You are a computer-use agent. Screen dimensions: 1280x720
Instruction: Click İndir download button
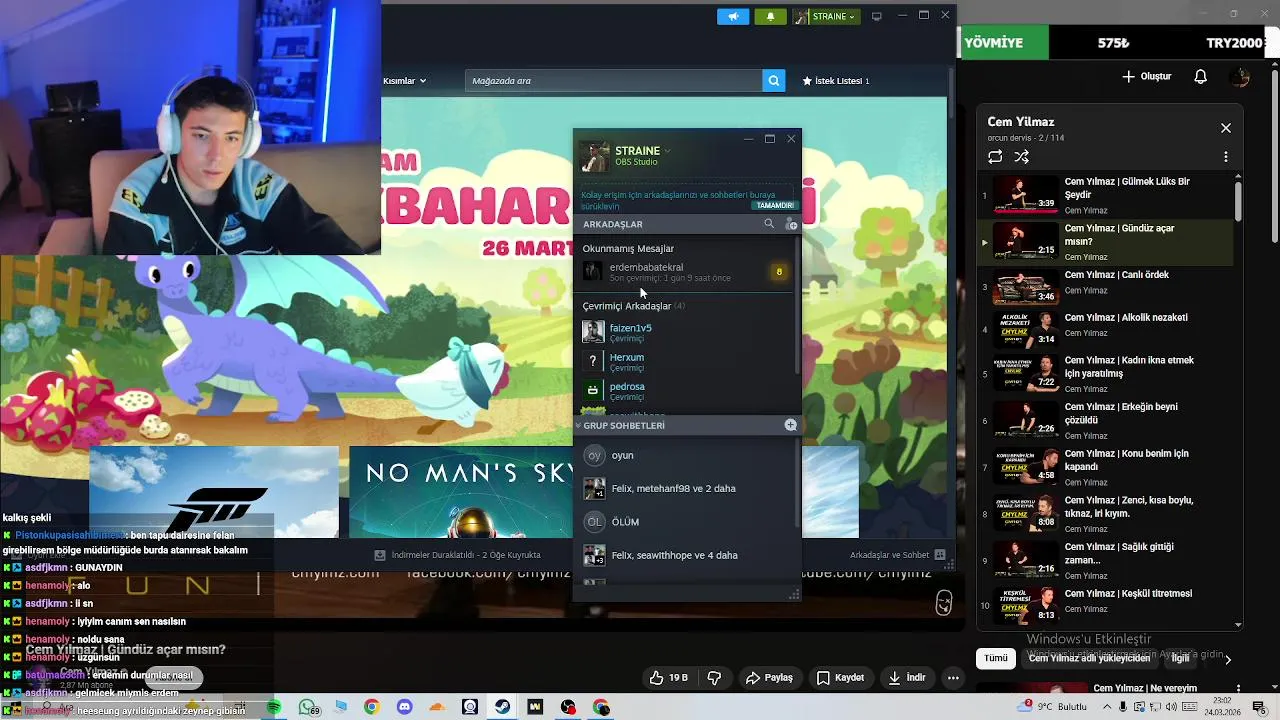coord(907,678)
